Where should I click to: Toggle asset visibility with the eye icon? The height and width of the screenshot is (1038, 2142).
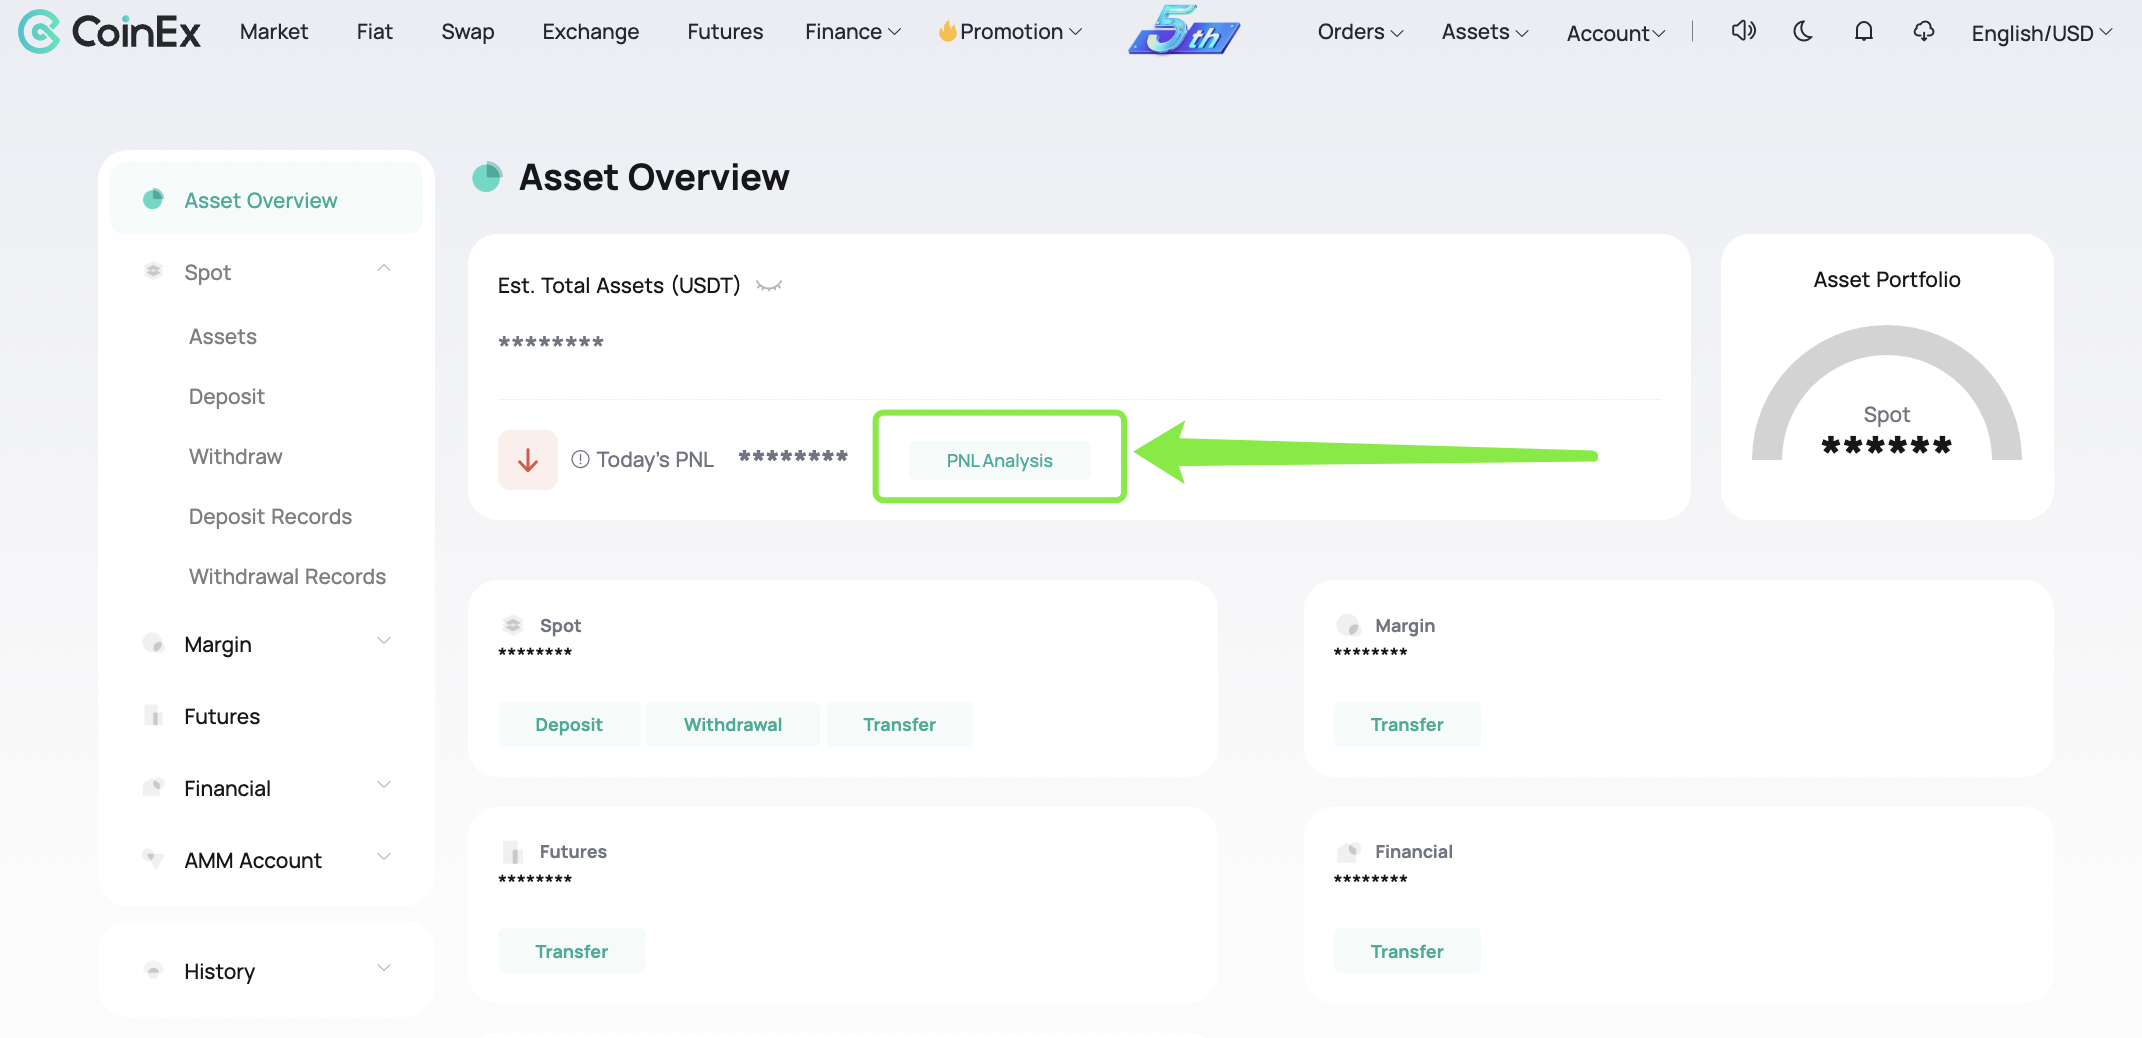[x=768, y=285]
